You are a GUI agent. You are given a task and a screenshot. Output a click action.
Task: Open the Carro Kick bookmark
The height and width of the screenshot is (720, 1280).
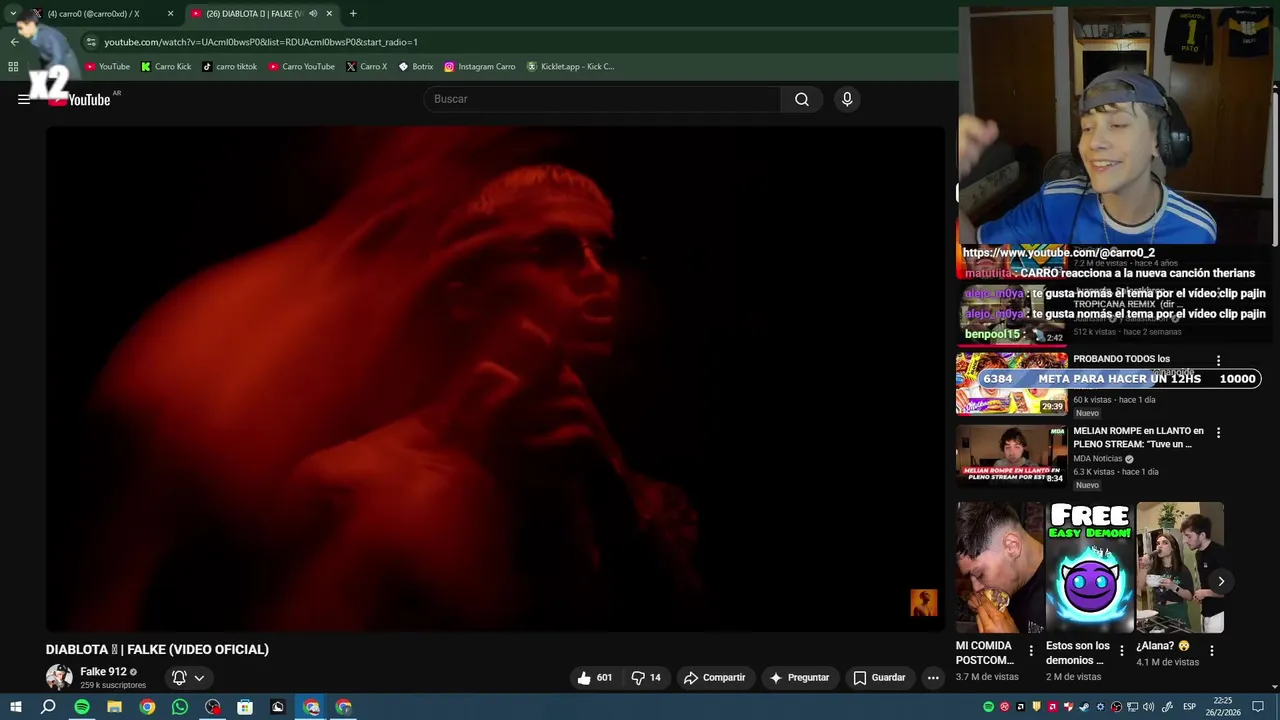pyautogui.click(x=166, y=67)
